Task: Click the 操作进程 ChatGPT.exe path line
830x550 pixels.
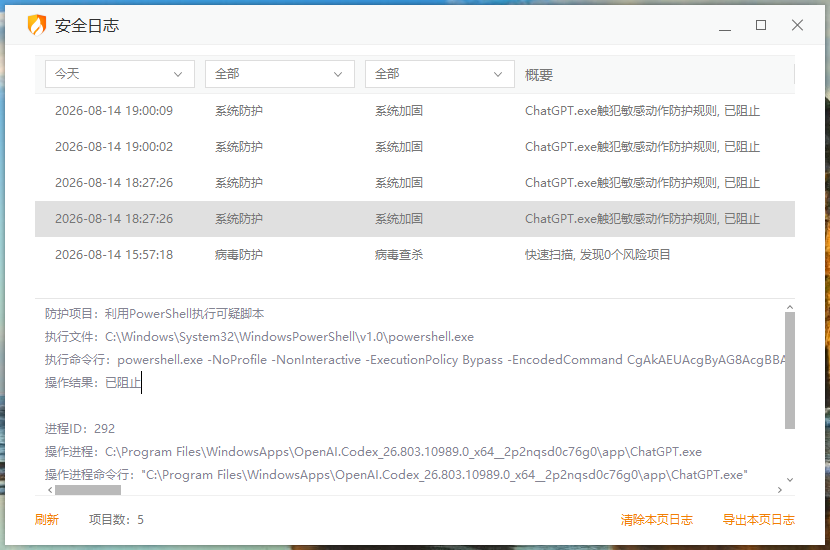Action: point(373,452)
